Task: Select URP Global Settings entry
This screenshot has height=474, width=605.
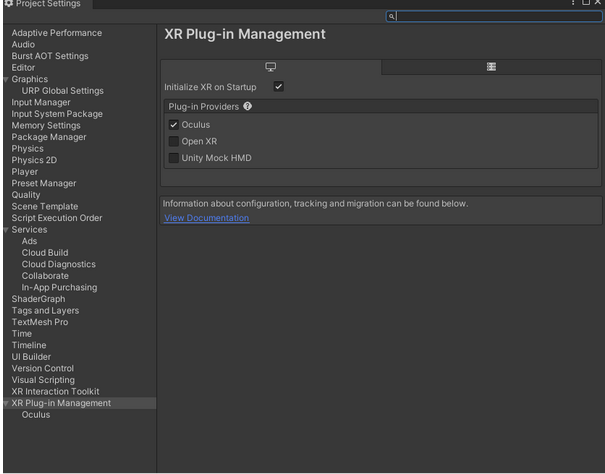Action: pos(62,91)
